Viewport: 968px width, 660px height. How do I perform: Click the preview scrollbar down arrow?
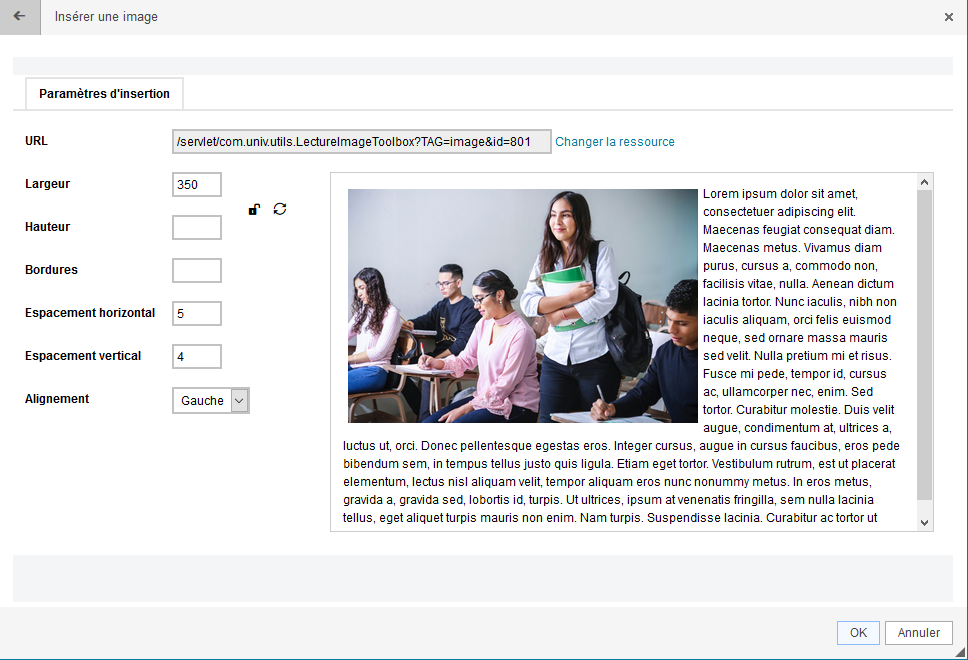coord(924,522)
